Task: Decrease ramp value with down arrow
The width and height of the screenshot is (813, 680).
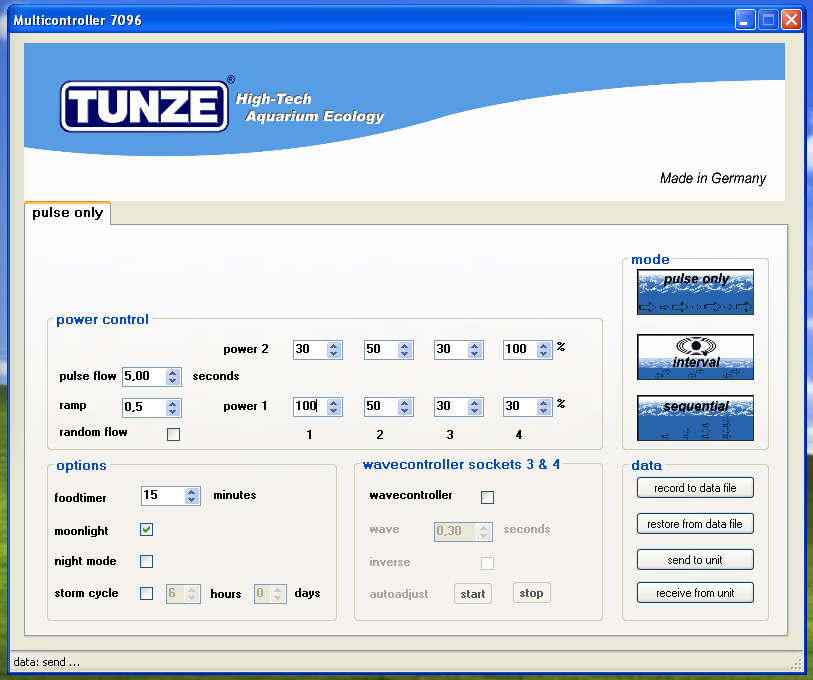Action: [173, 412]
